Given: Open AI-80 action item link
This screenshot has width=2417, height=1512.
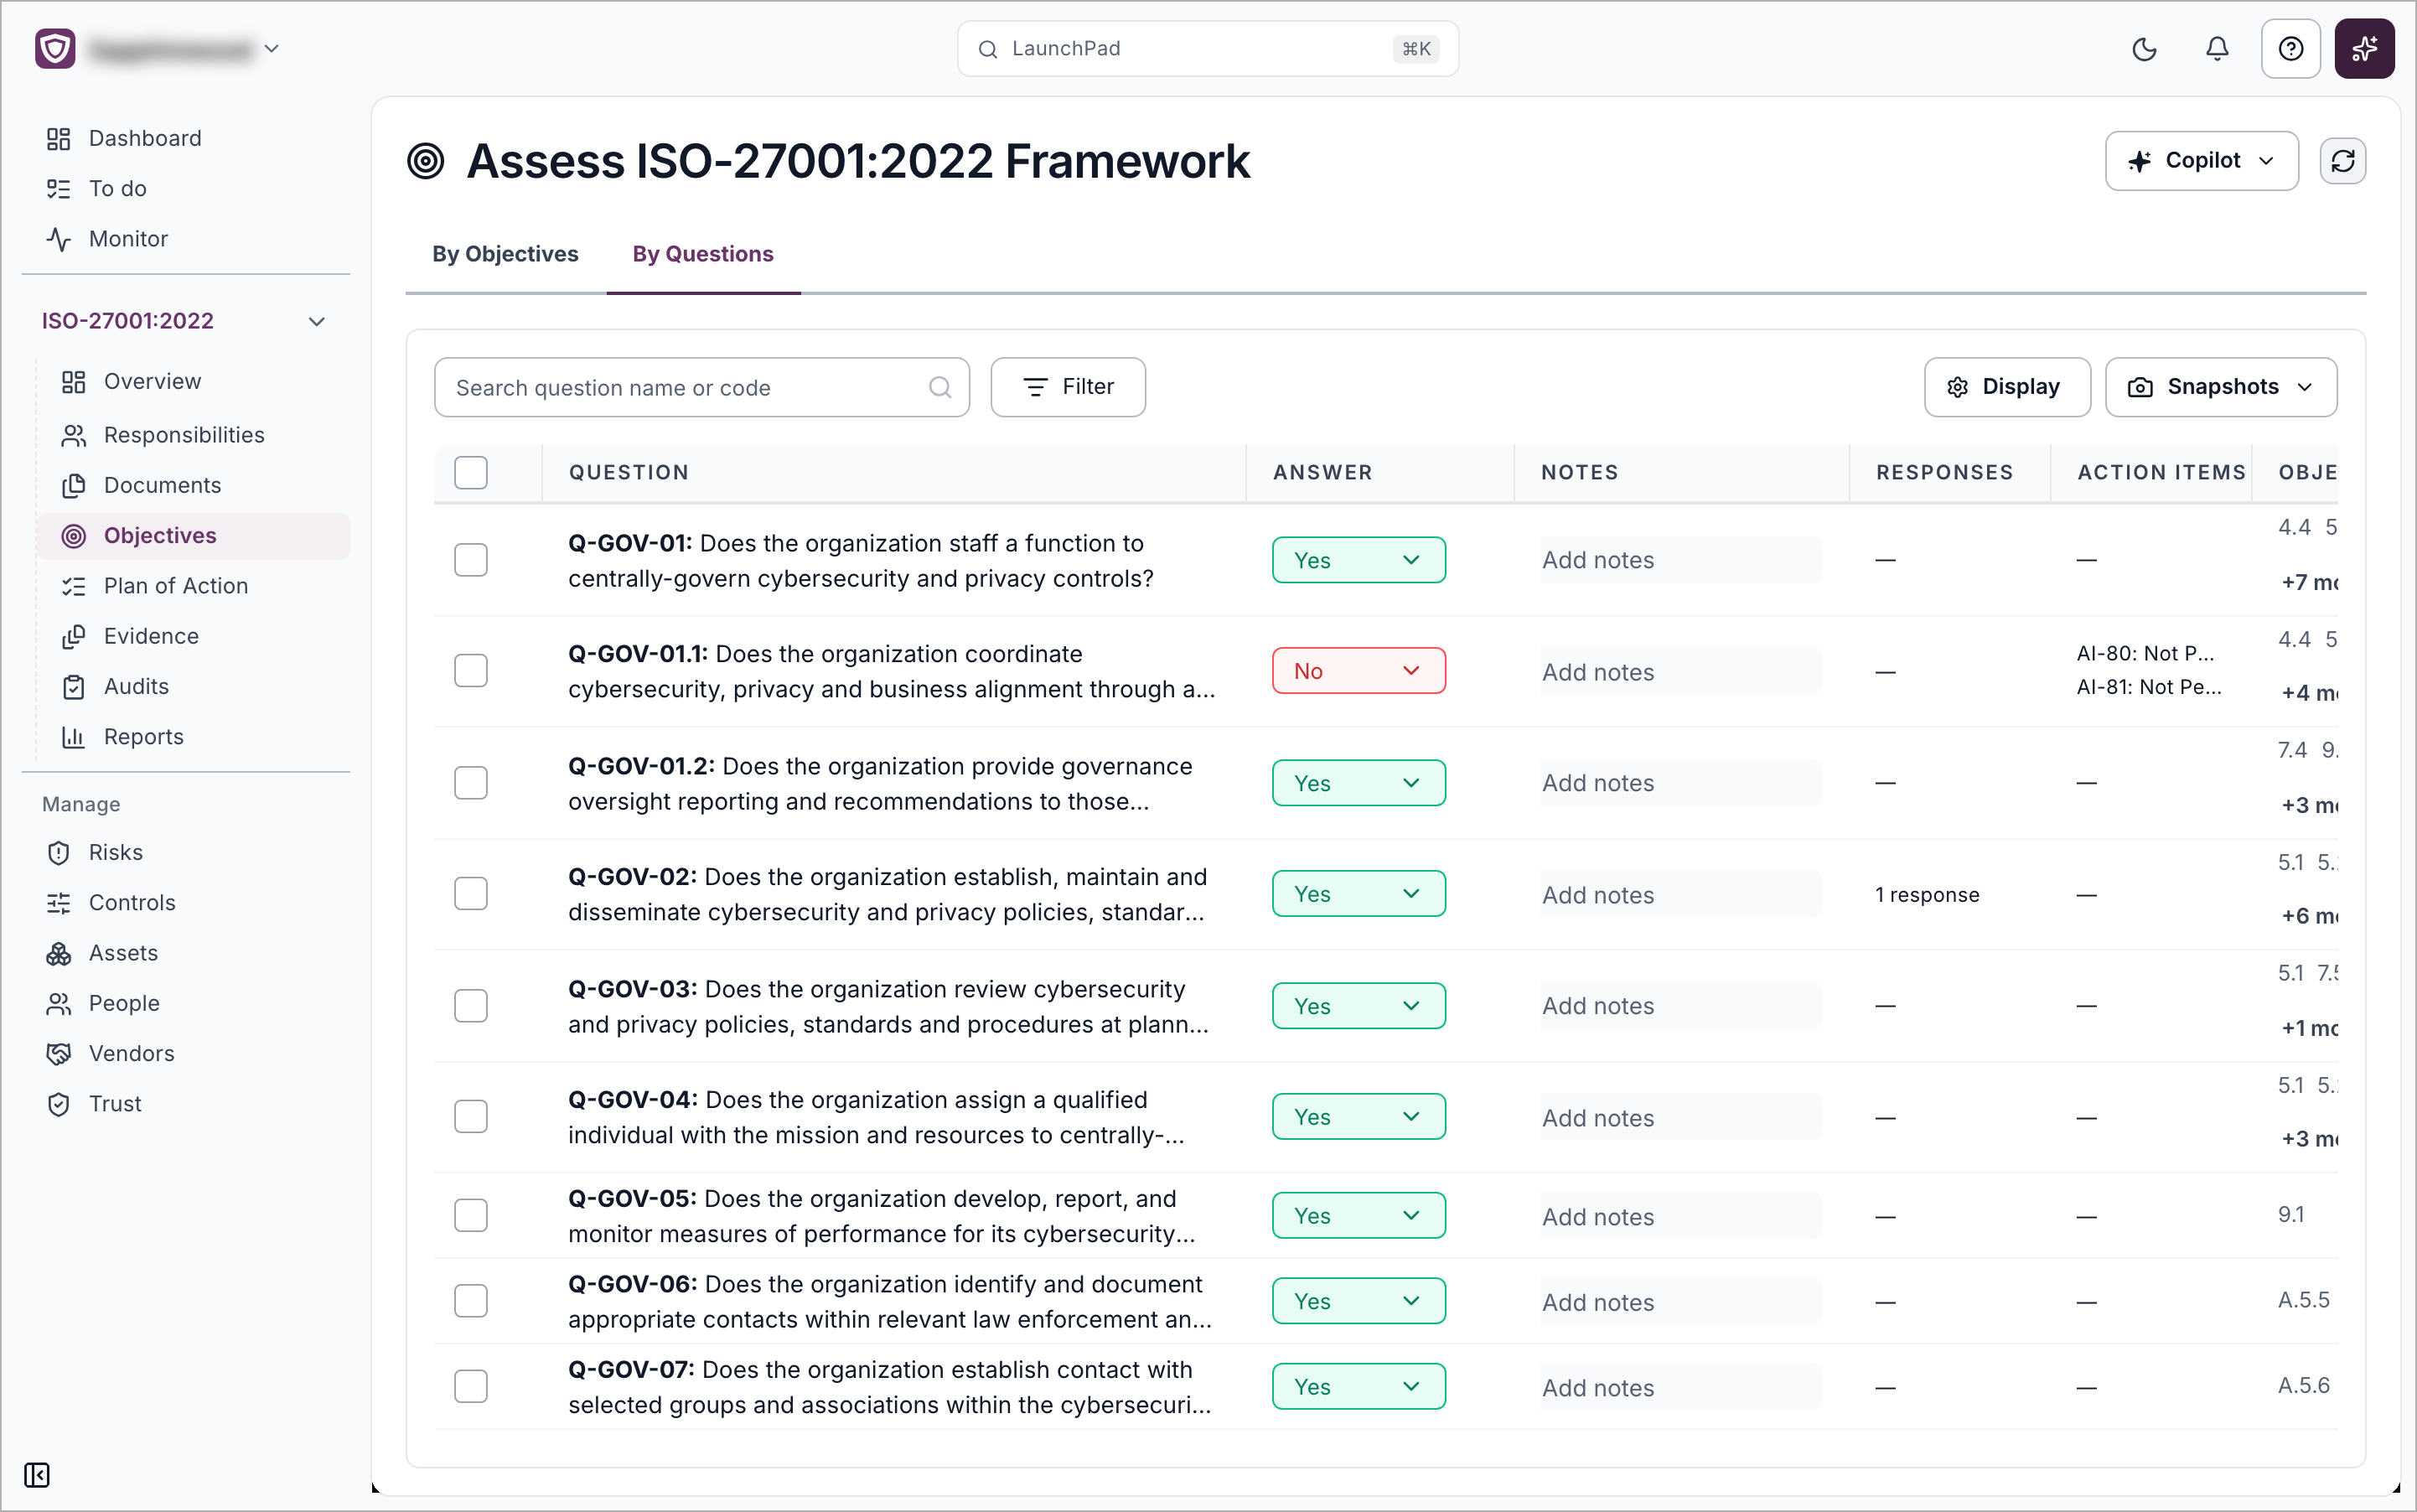Looking at the screenshot, I should [2145, 653].
